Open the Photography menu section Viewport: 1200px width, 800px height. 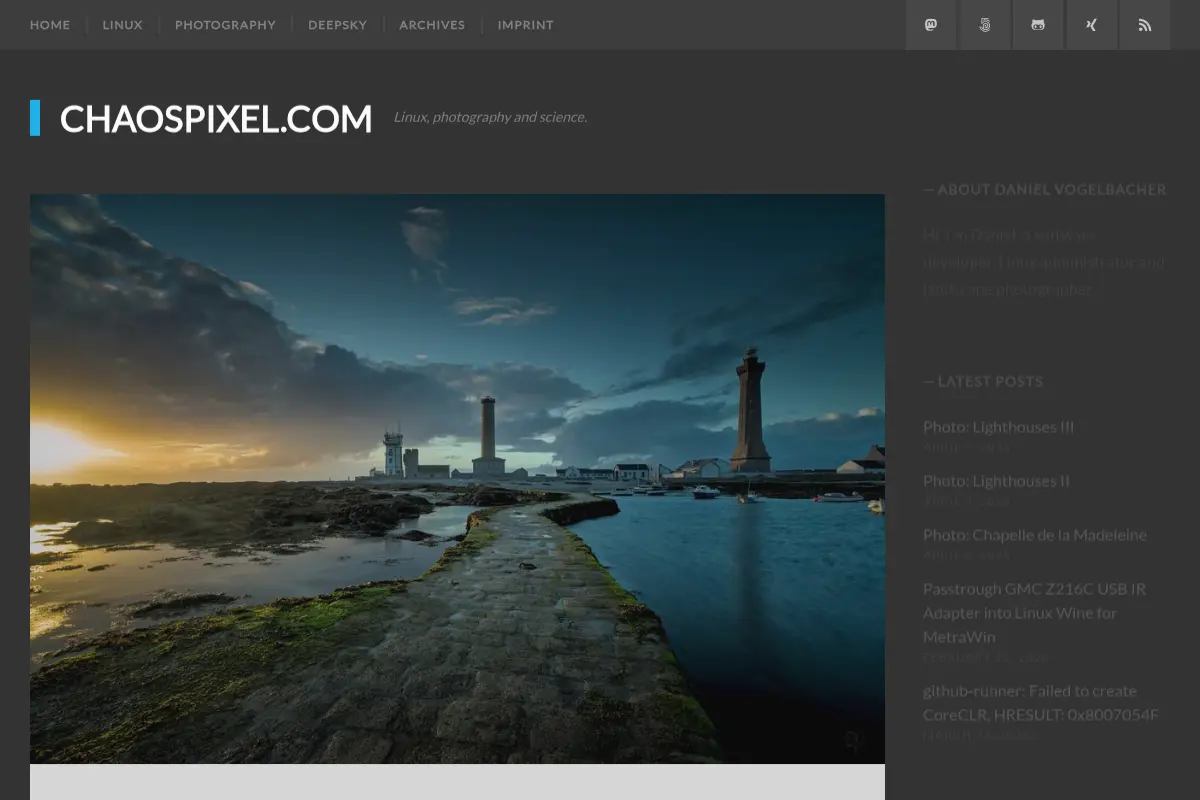(x=225, y=25)
